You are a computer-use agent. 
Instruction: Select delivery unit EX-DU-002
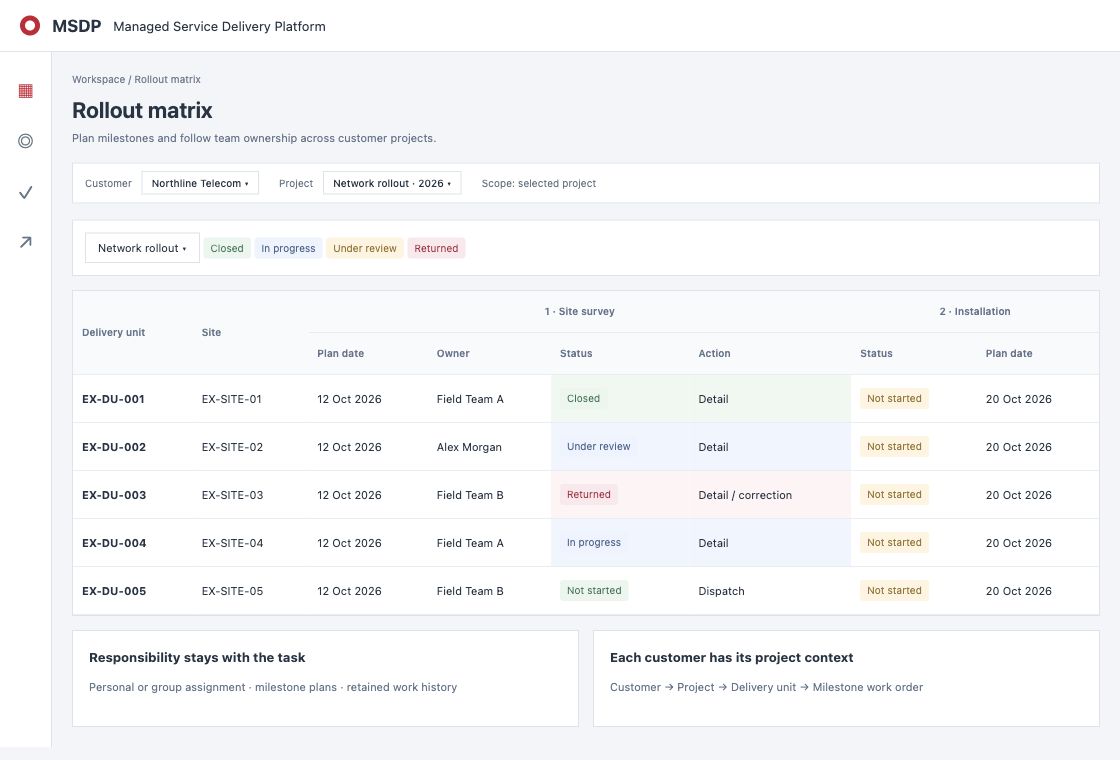(114, 446)
